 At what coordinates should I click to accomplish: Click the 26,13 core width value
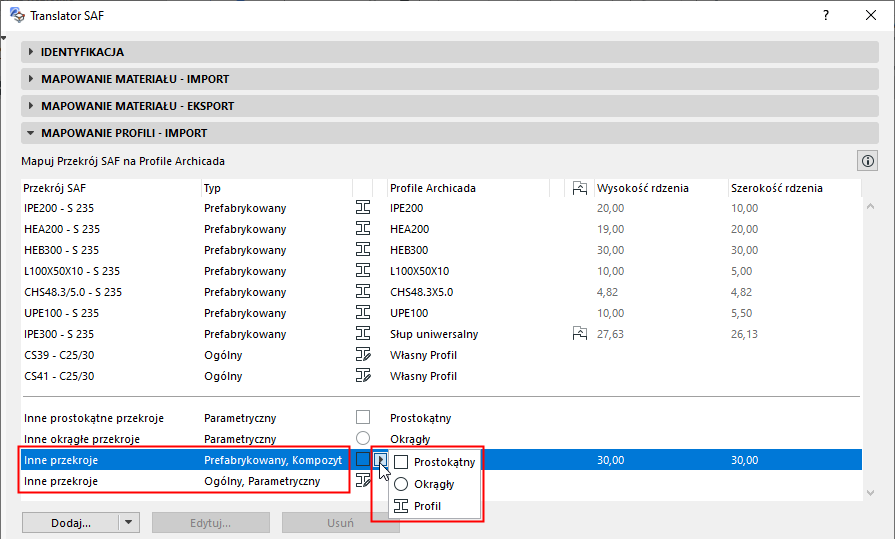click(x=744, y=334)
